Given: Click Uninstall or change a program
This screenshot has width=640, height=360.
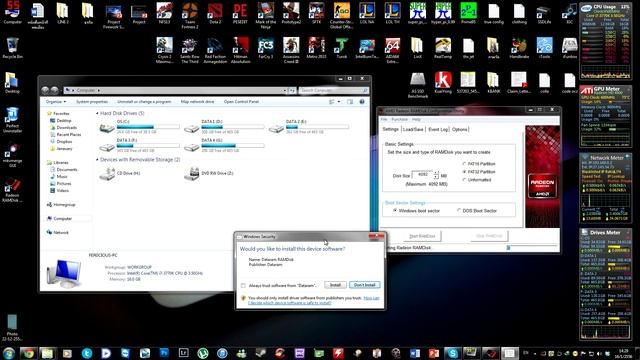Looking at the screenshot, I should pyautogui.click(x=144, y=102).
